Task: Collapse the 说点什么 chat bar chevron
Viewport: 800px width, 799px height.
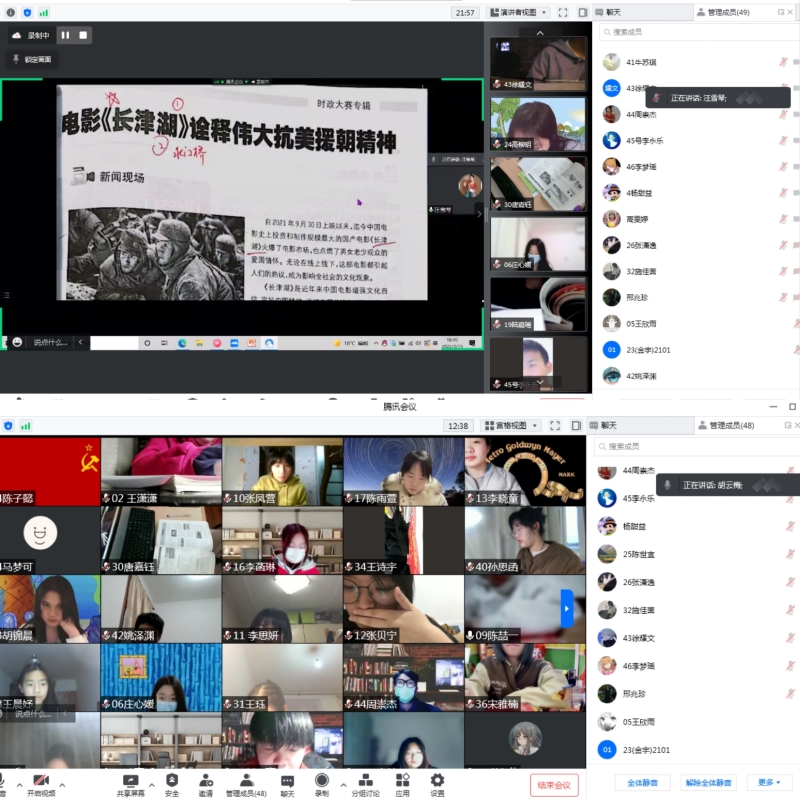Action: click(x=81, y=342)
